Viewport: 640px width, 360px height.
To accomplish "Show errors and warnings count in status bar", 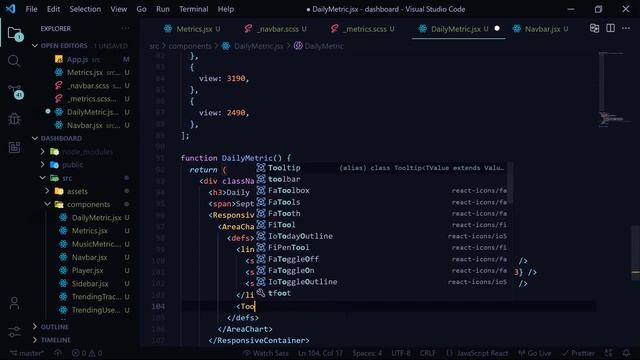I will tap(87, 353).
